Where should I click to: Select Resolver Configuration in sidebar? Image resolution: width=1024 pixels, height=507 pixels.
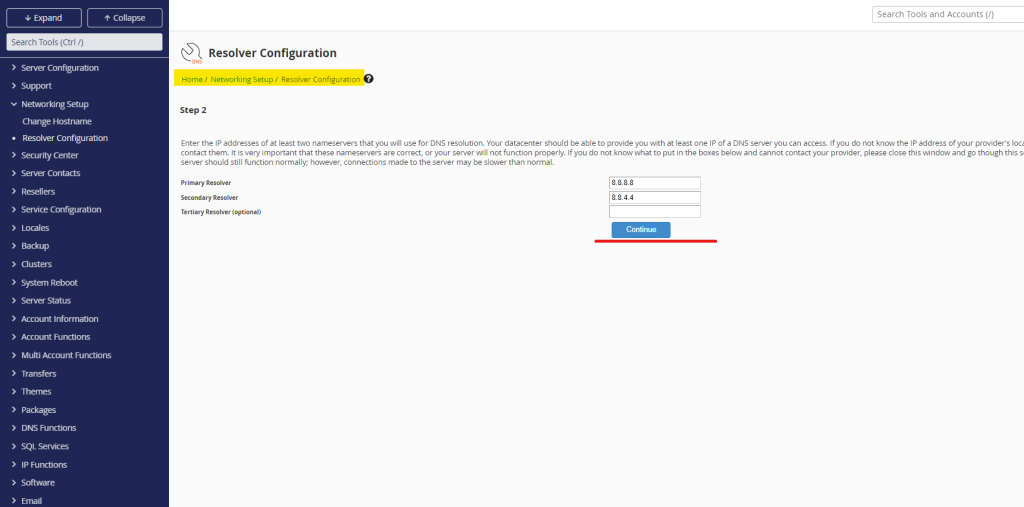pyautogui.click(x=65, y=138)
